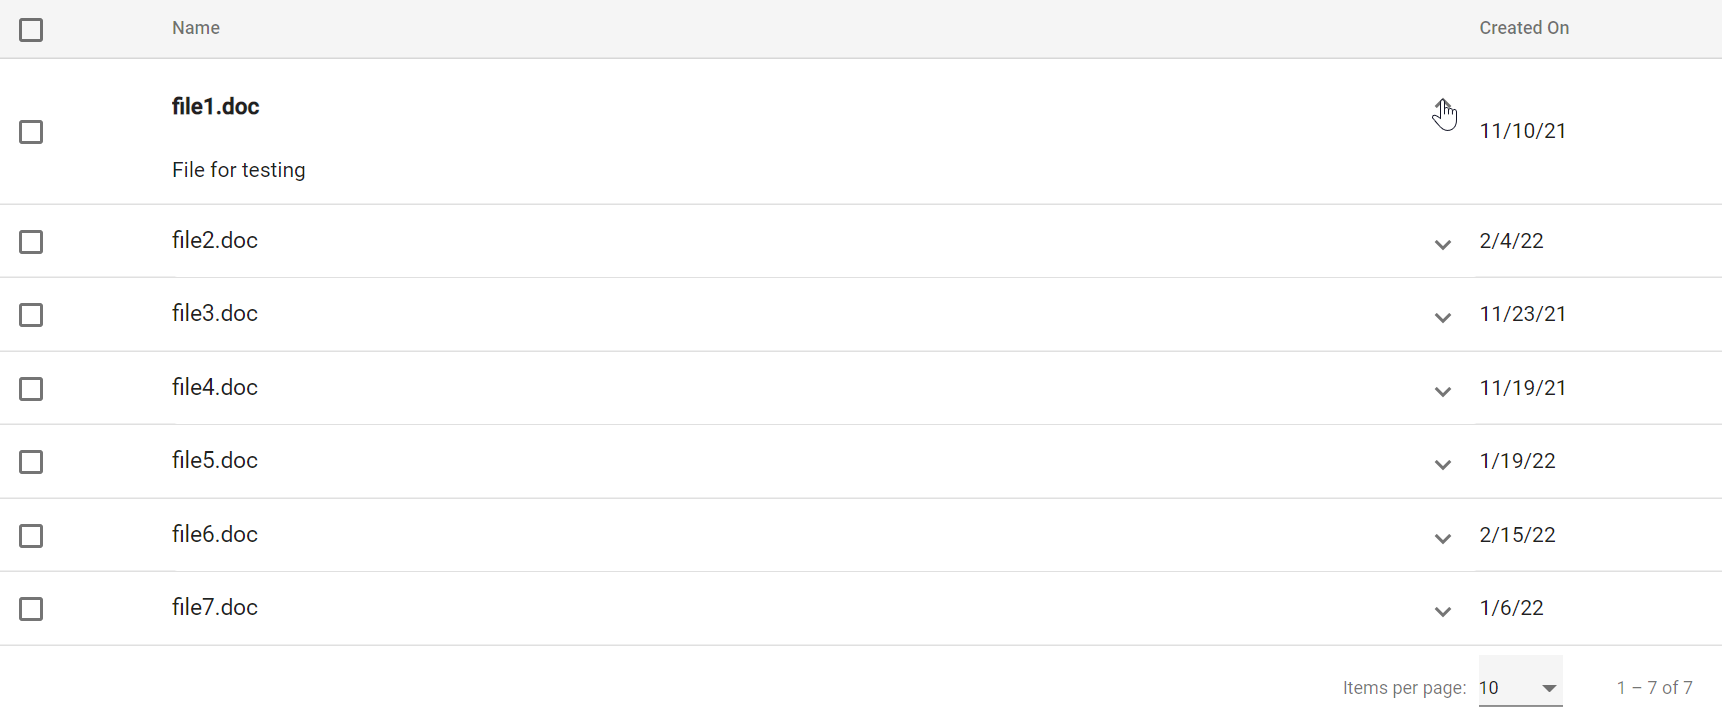Toggle the select-all header checkbox
Viewport: 1722px width, 718px height.
coord(31,30)
